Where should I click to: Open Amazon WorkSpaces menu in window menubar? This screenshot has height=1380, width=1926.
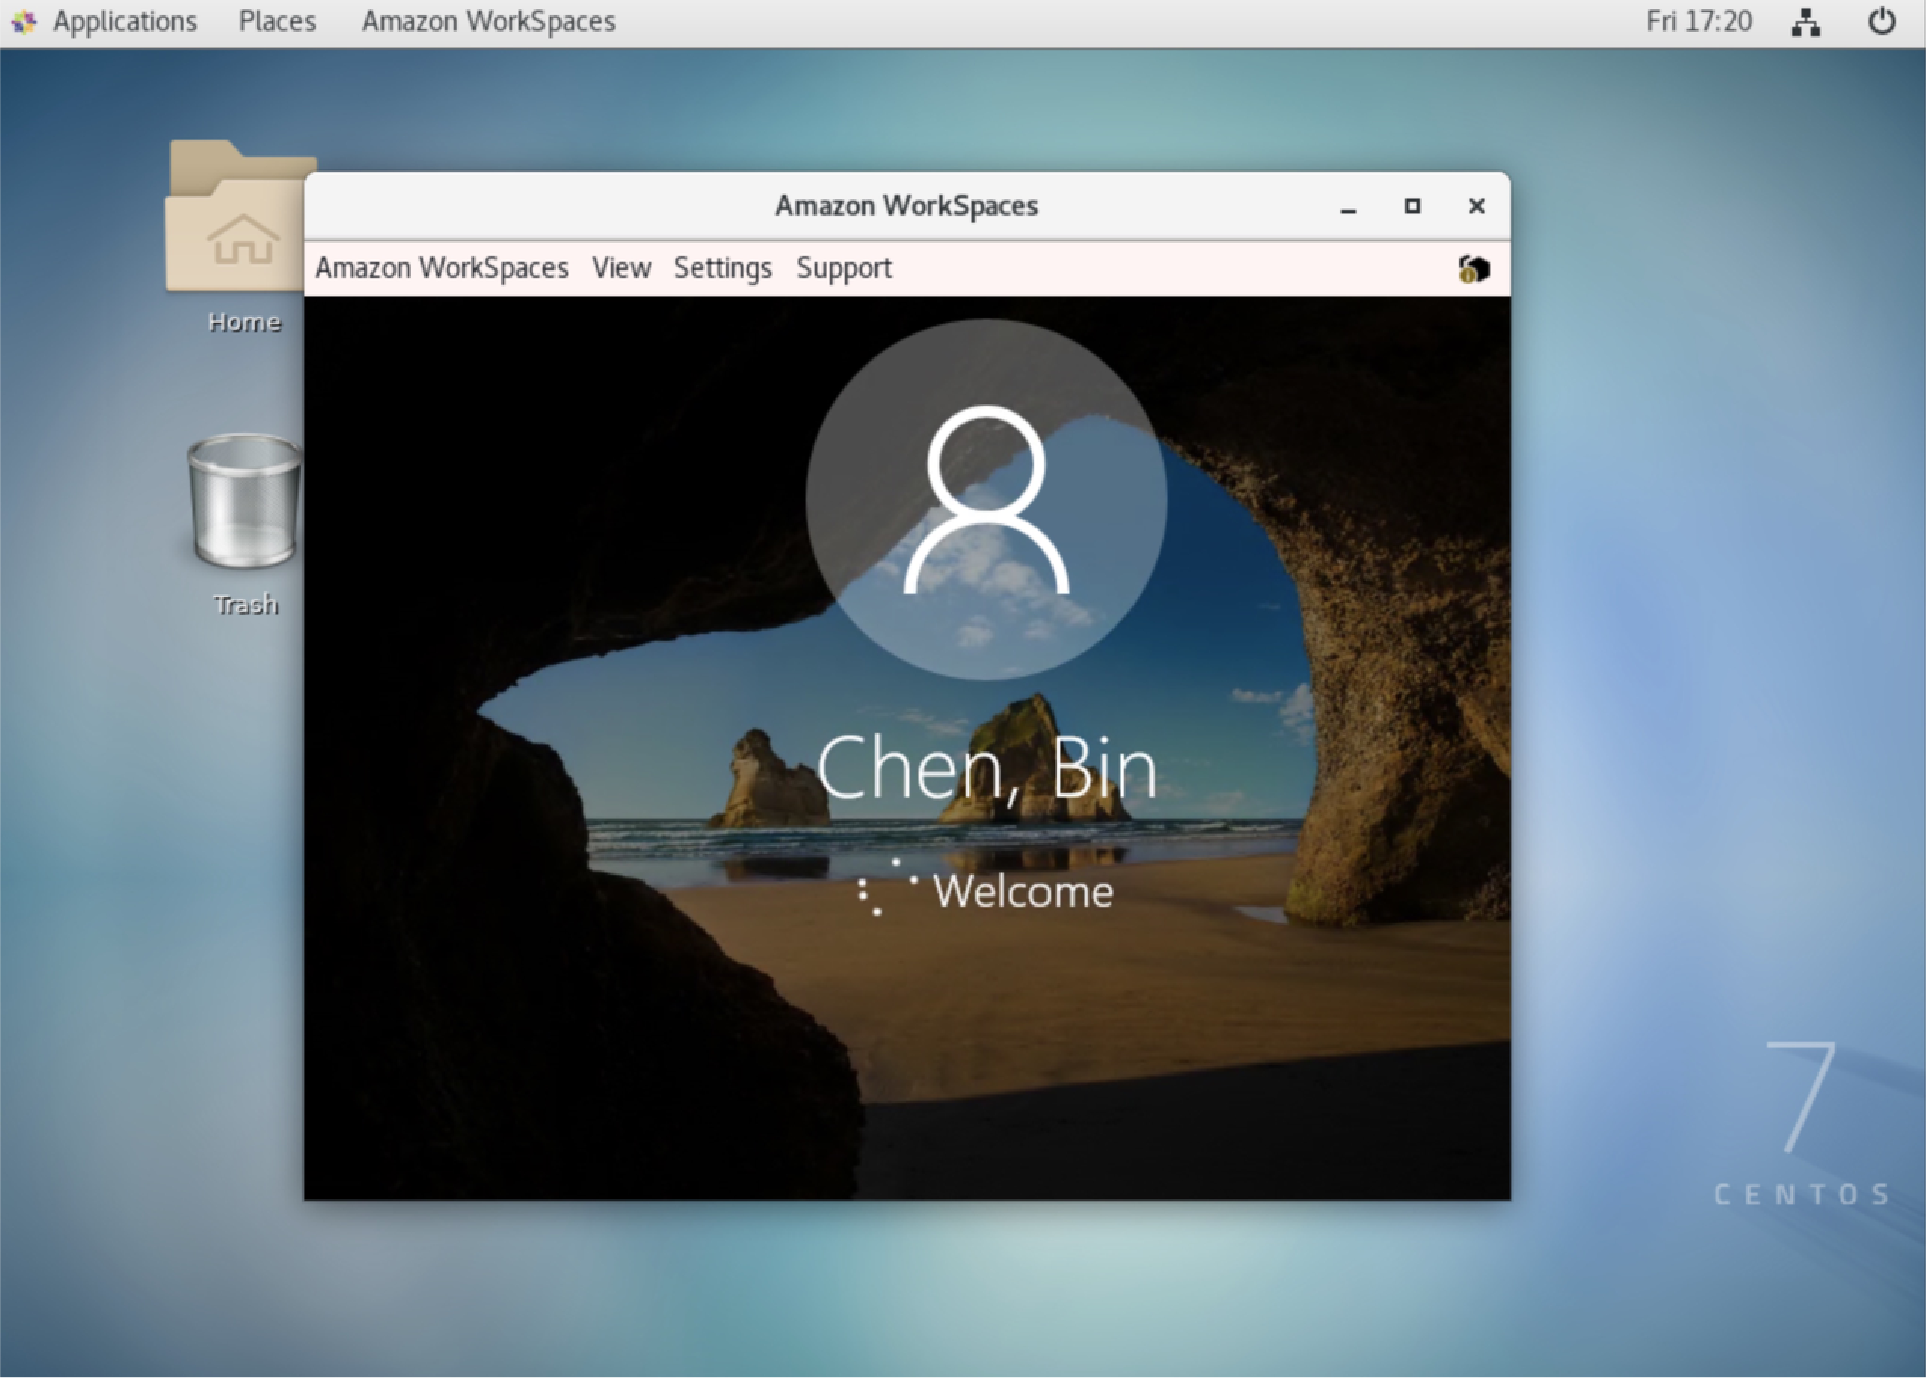[x=442, y=268]
